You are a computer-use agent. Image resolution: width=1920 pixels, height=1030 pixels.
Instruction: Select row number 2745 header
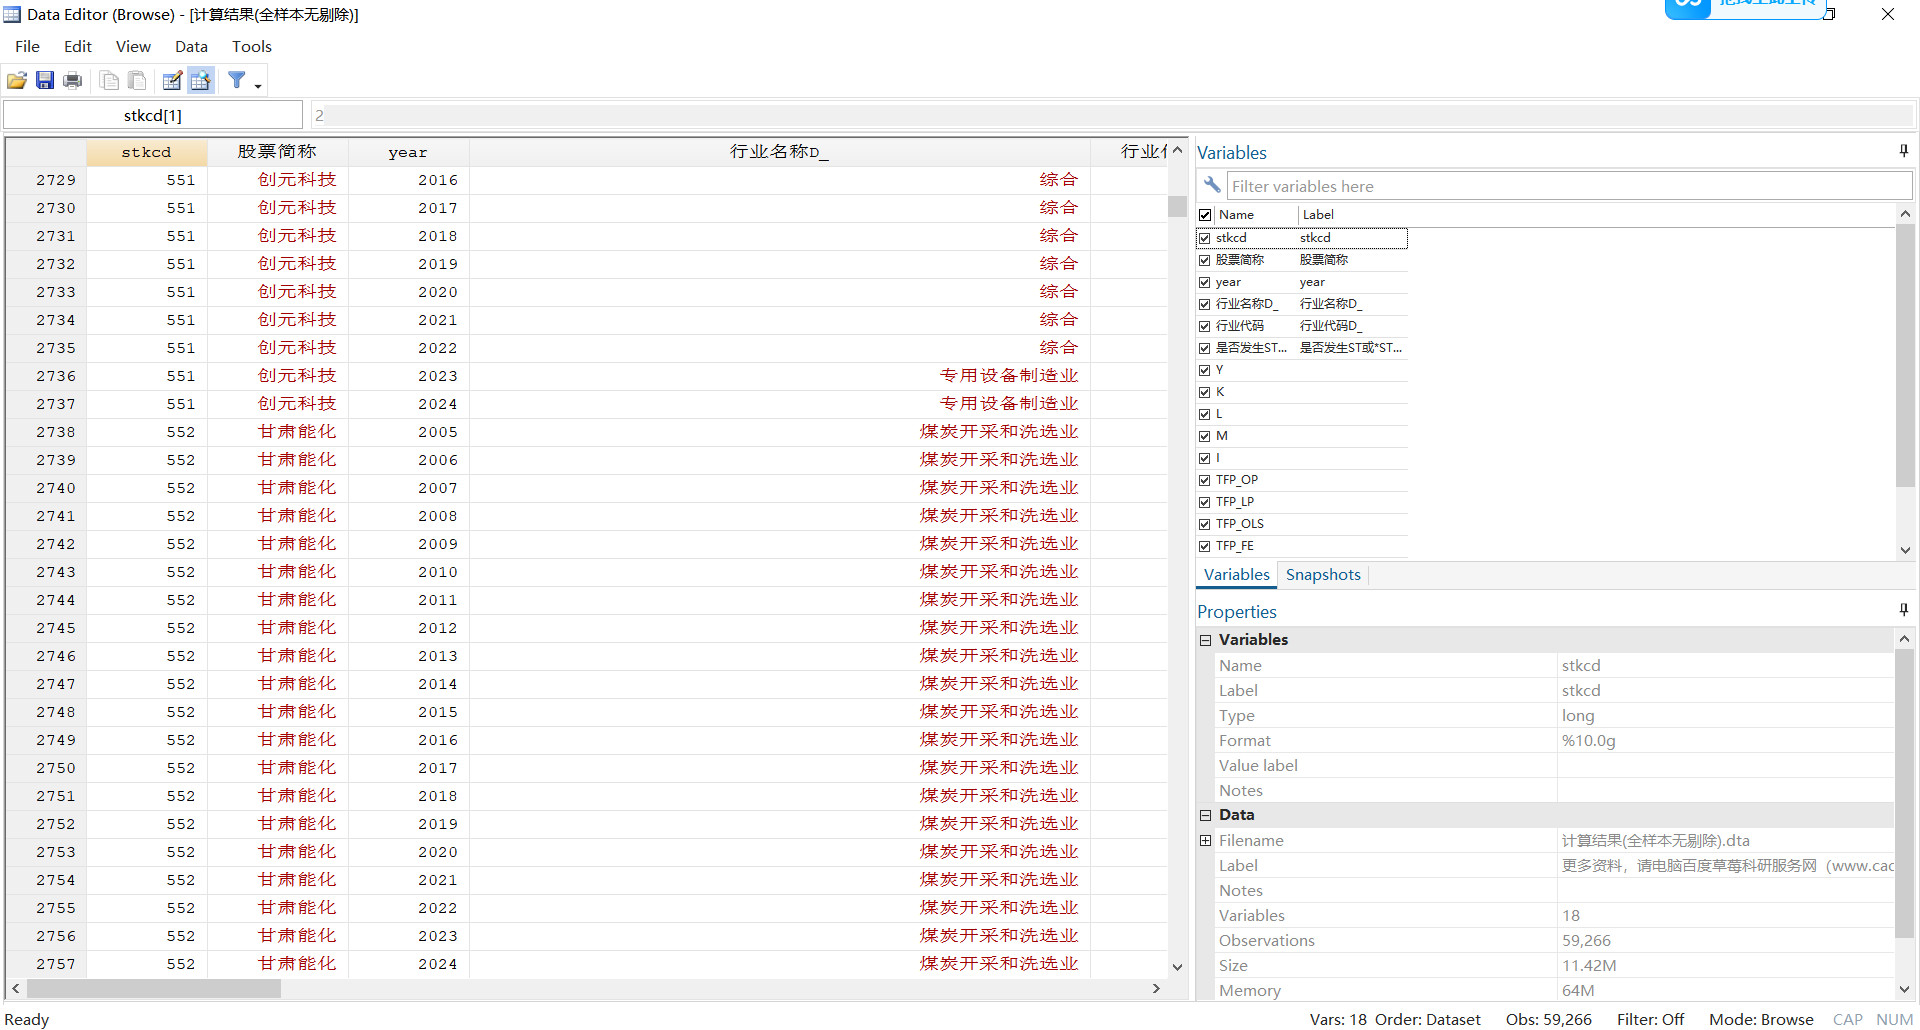[x=46, y=628]
